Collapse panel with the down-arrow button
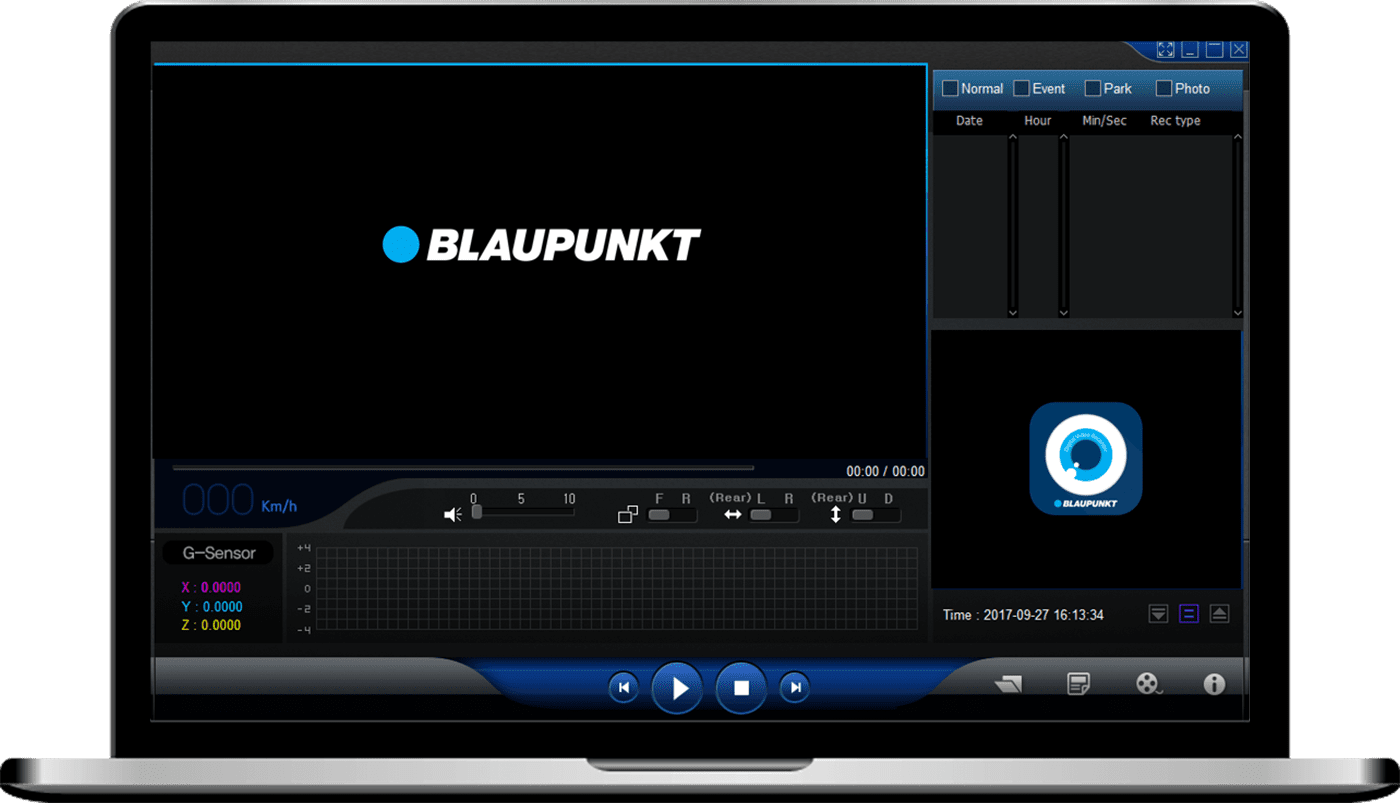This screenshot has height=803, width=1400. (1158, 614)
